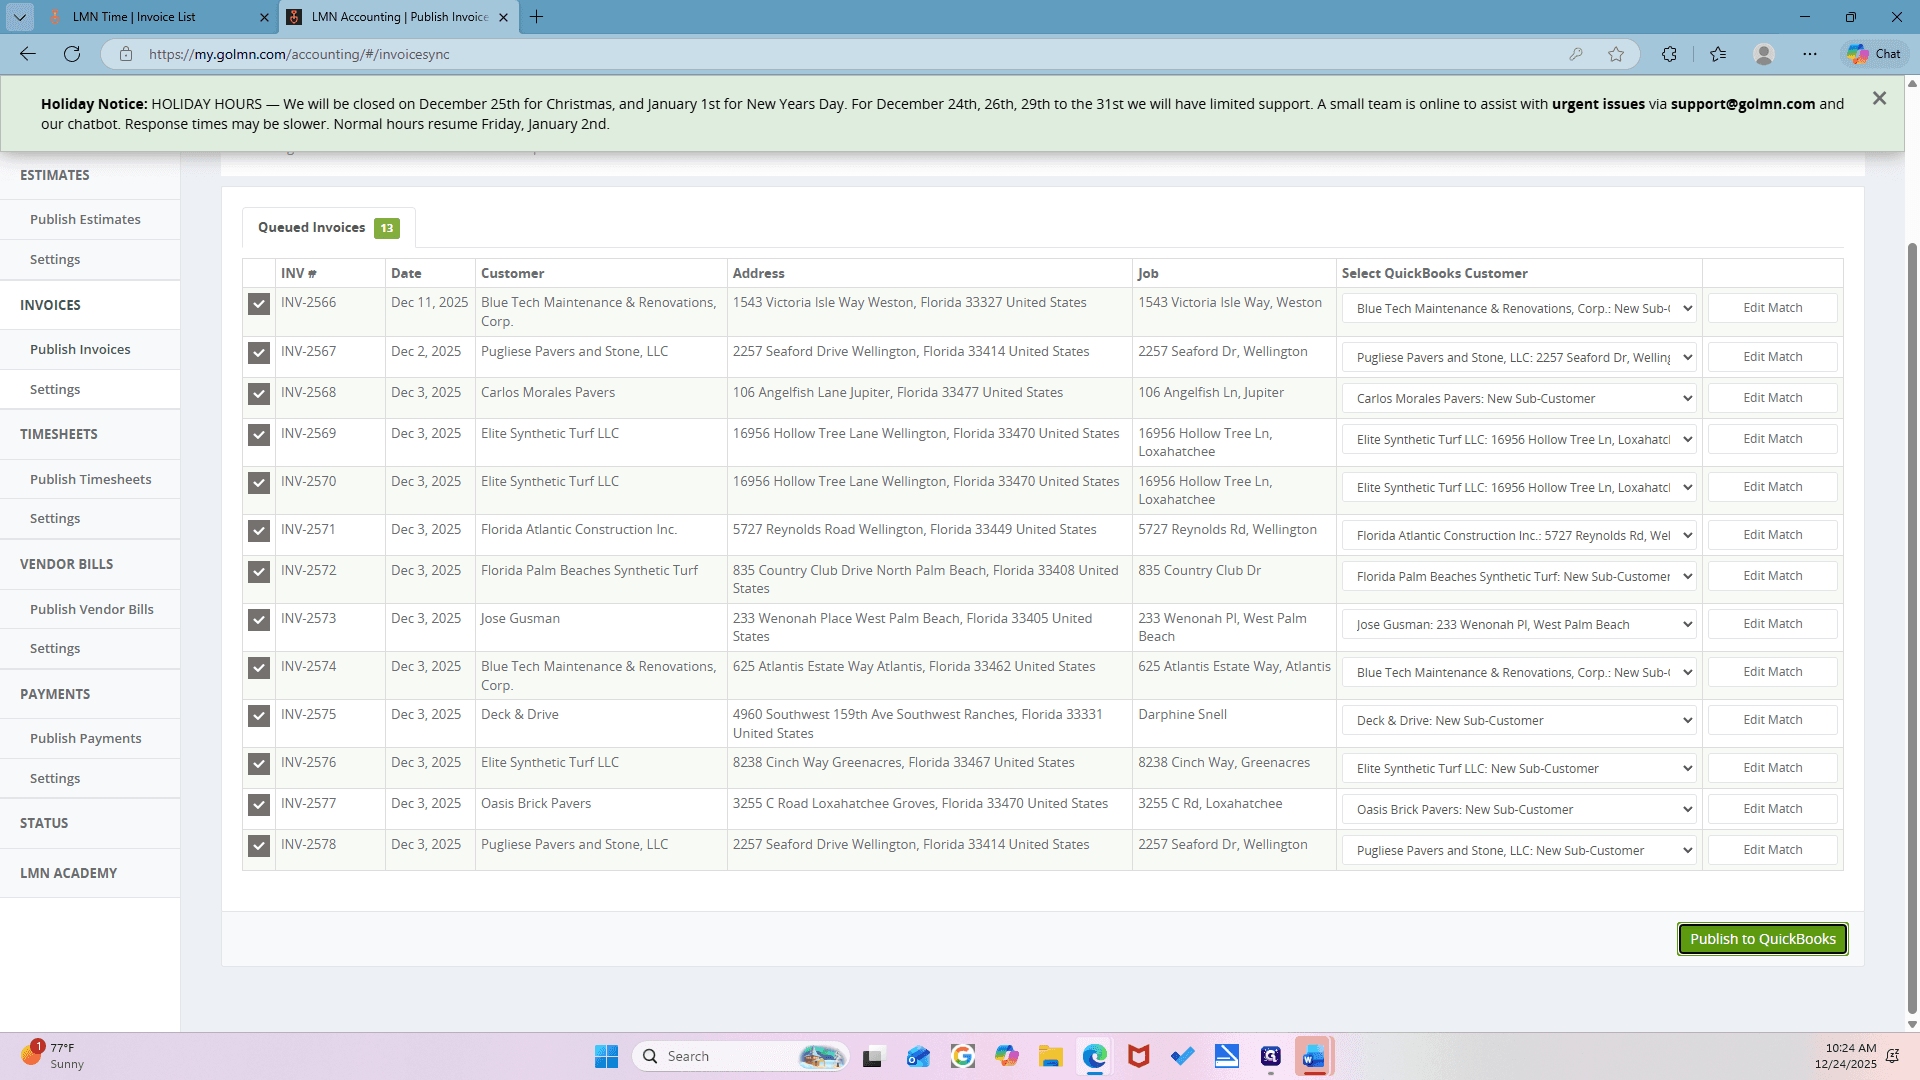
Task: Open browser Extensions puzzle icon
Action: [x=1669, y=54]
